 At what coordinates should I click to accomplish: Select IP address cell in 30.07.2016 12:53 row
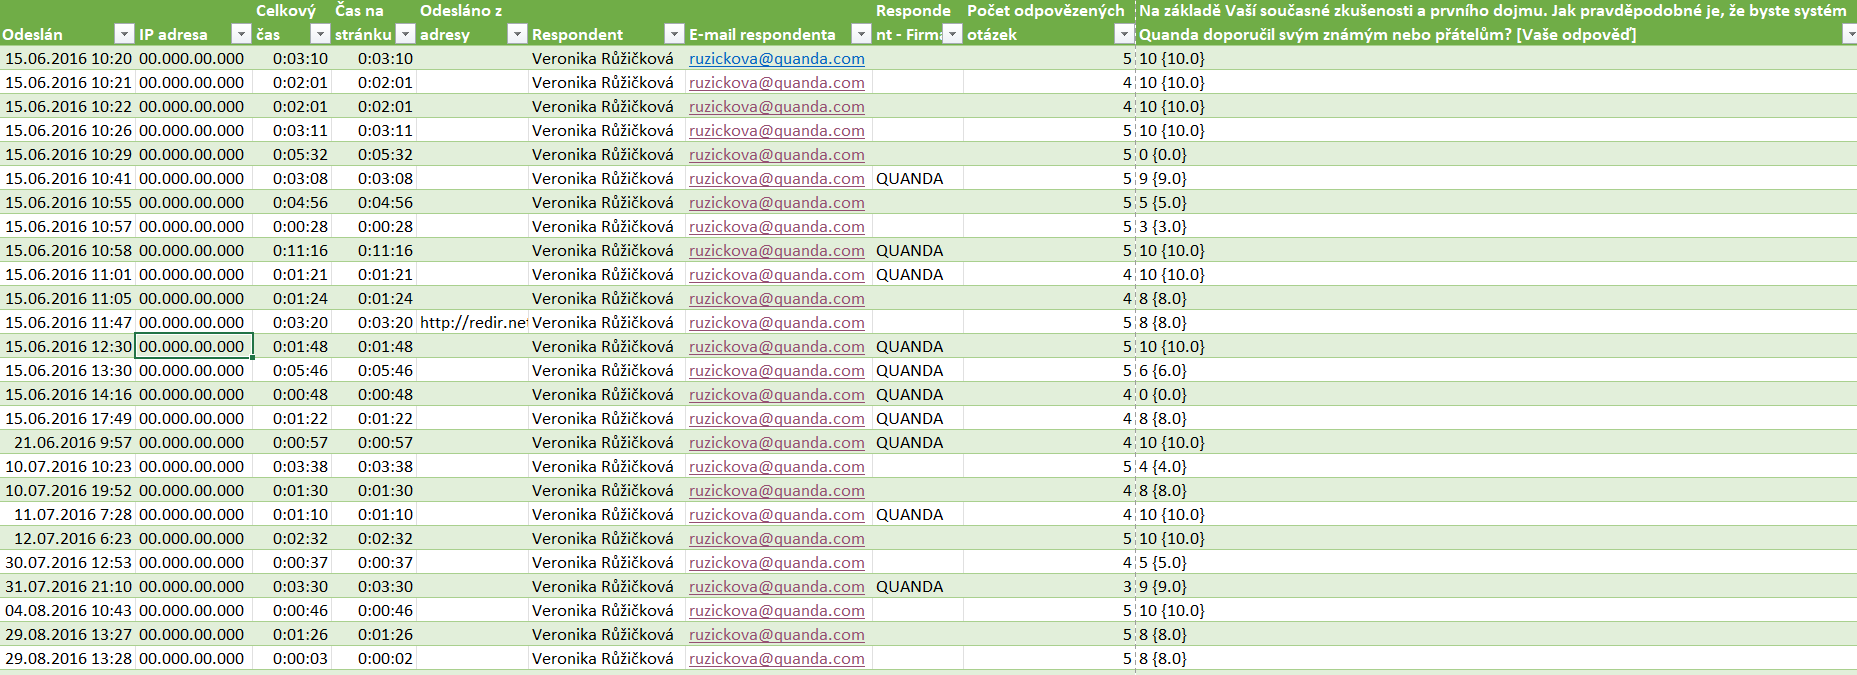pos(194,562)
